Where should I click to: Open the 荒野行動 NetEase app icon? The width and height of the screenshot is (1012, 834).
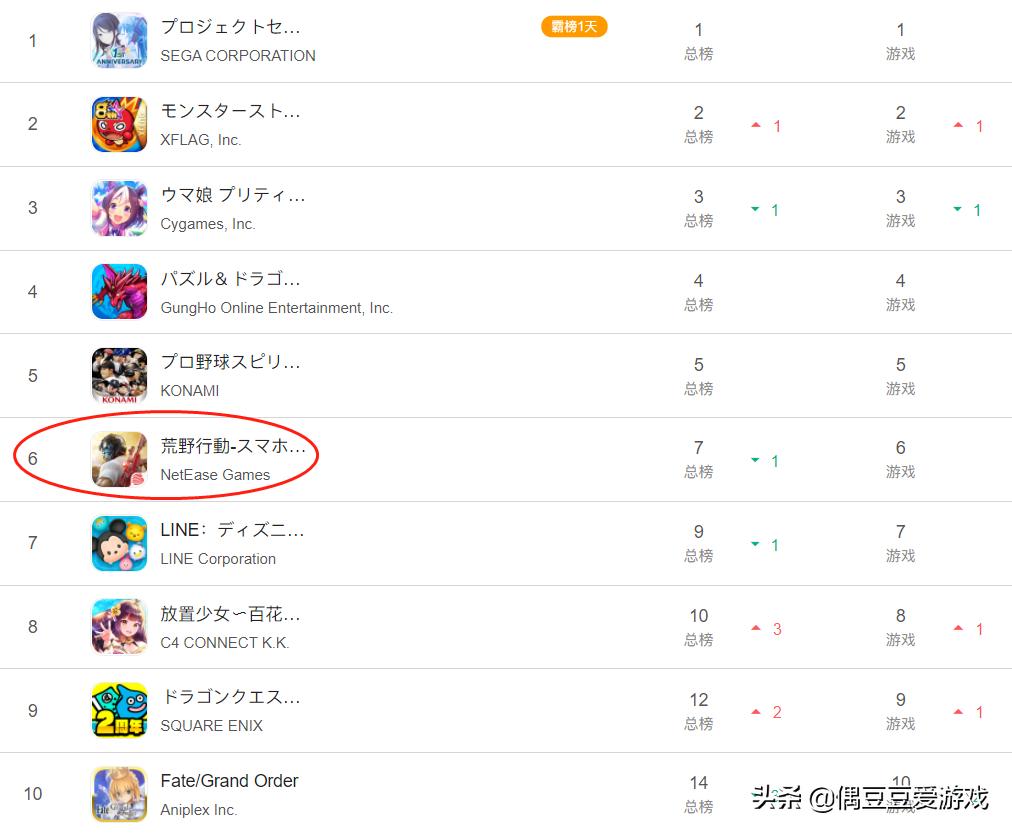(x=119, y=459)
